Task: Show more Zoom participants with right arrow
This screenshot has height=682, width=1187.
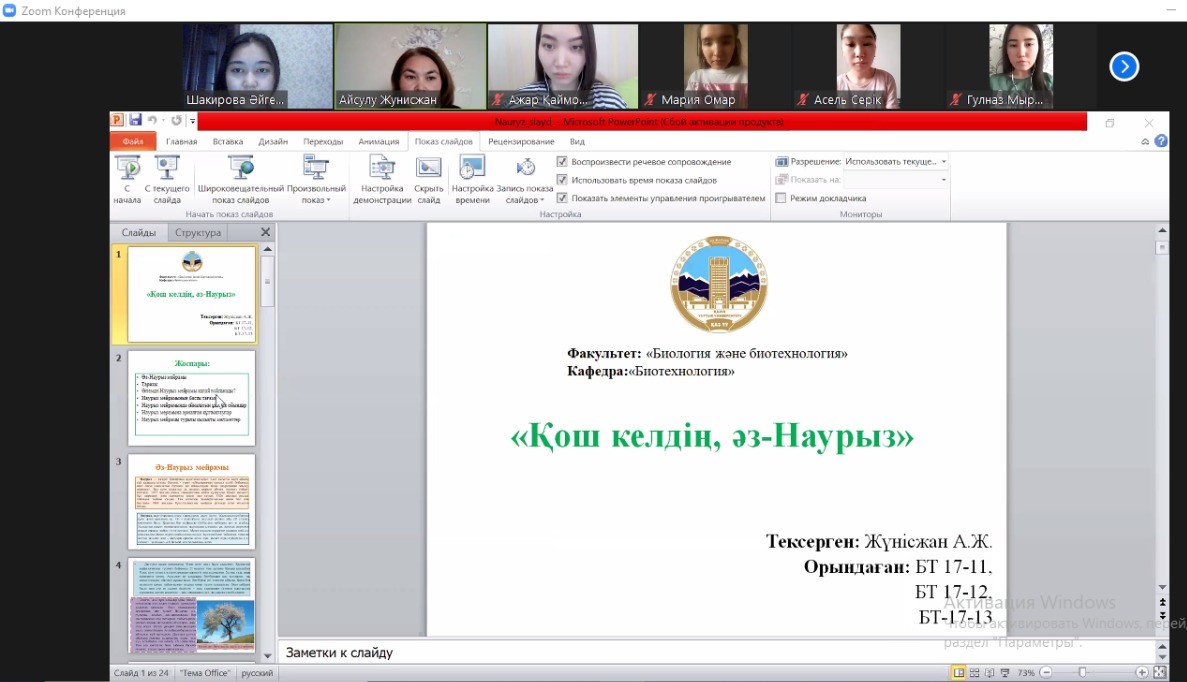Action: (1124, 67)
